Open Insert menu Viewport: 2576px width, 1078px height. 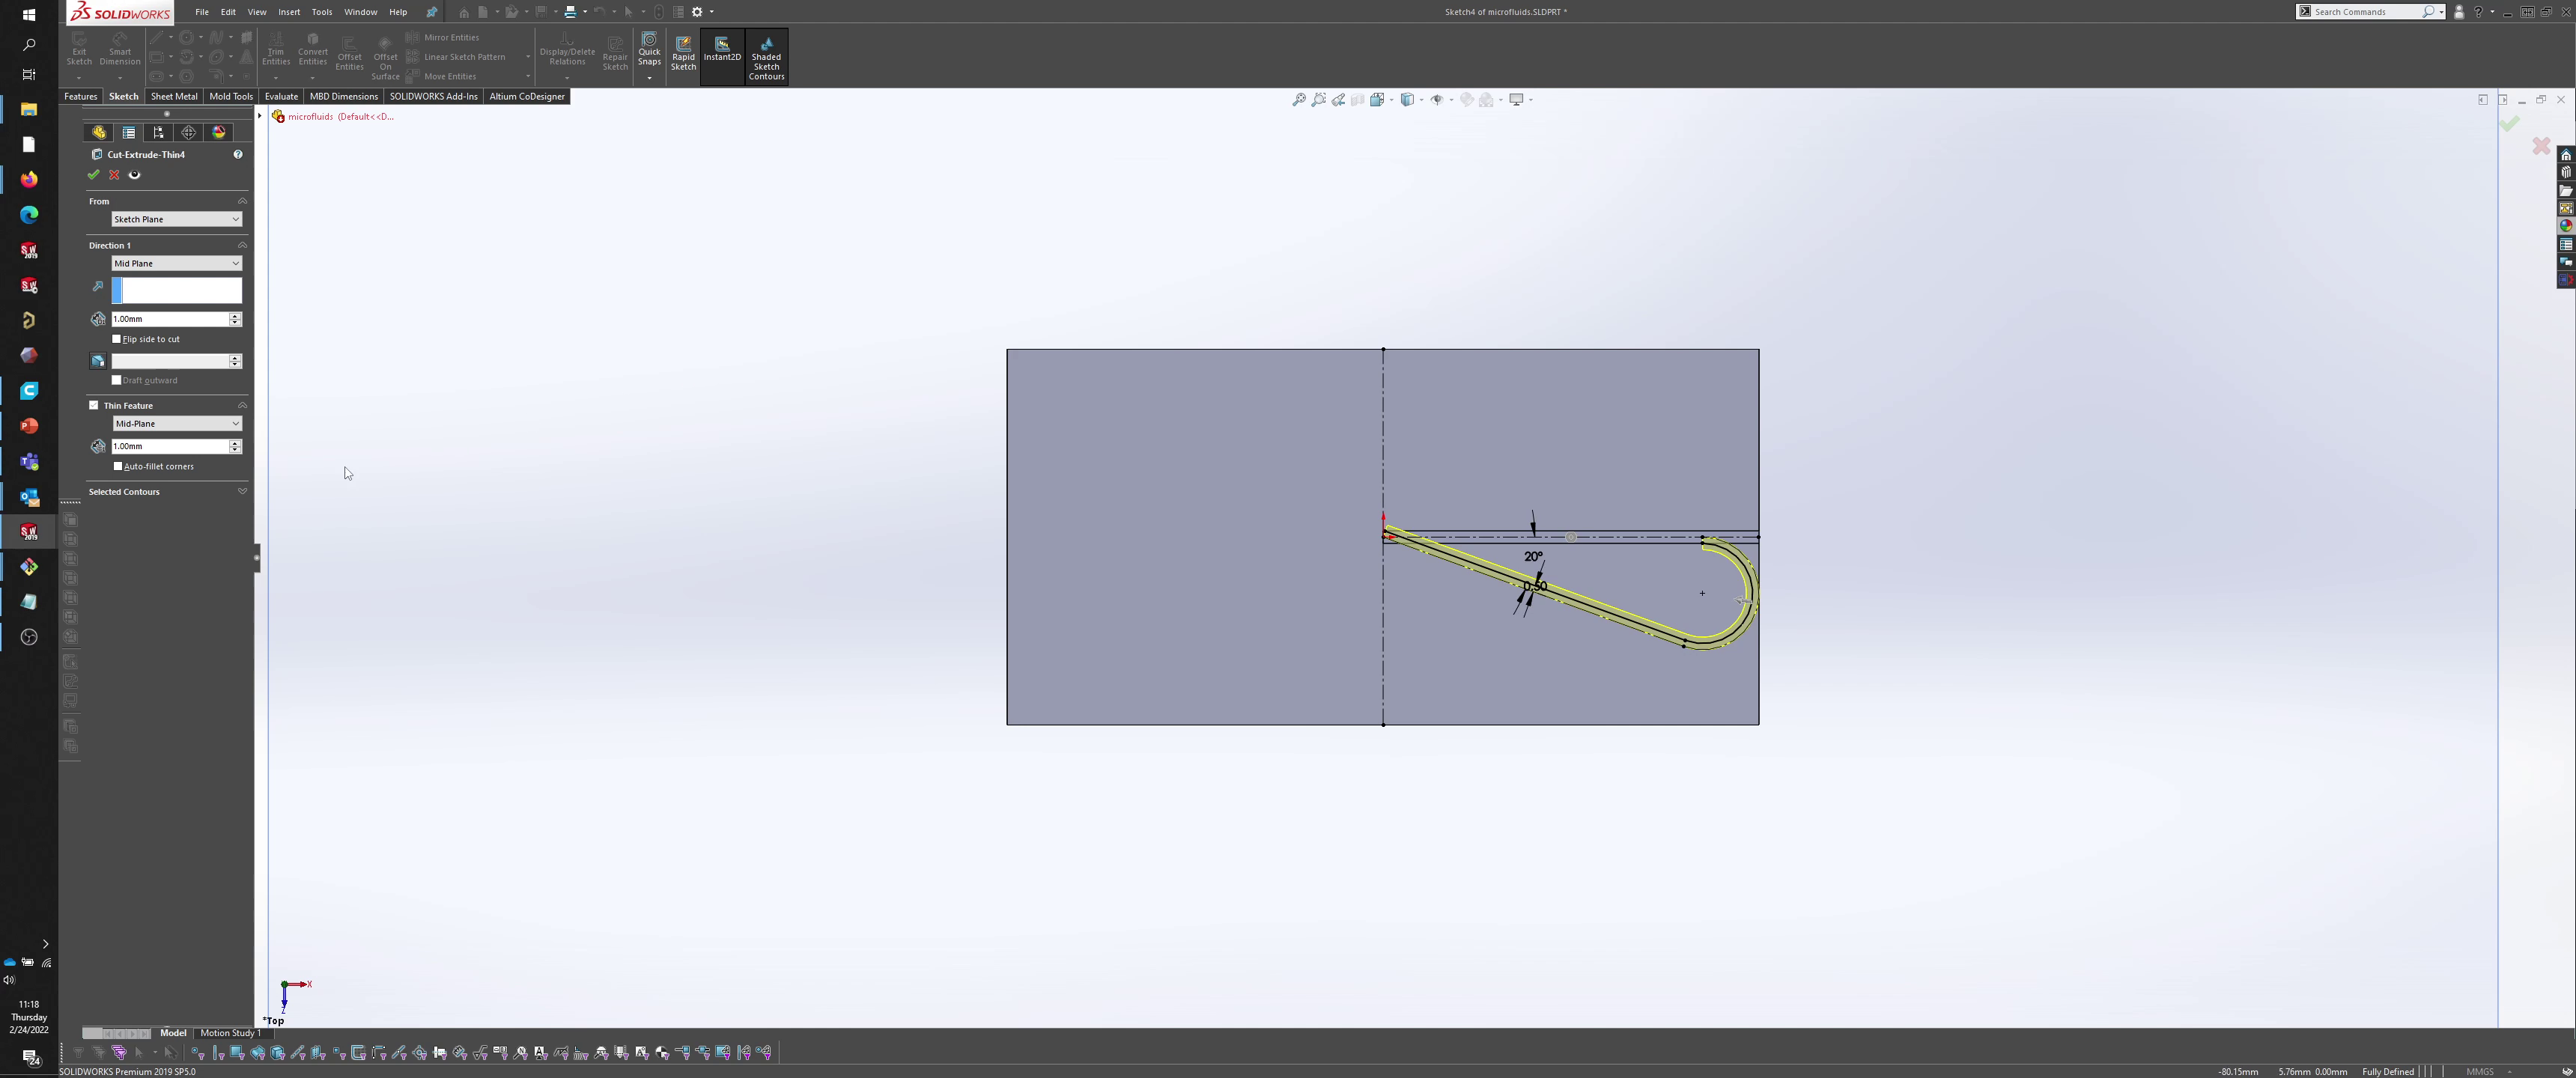coord(289,12)
